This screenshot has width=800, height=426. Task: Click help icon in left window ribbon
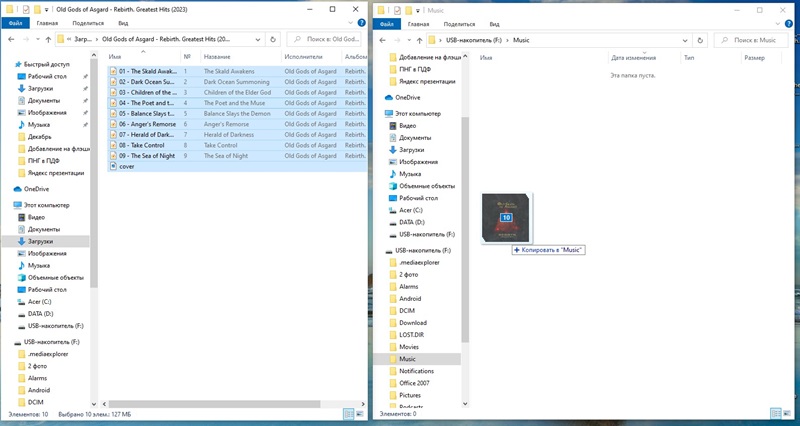(361, 23)
